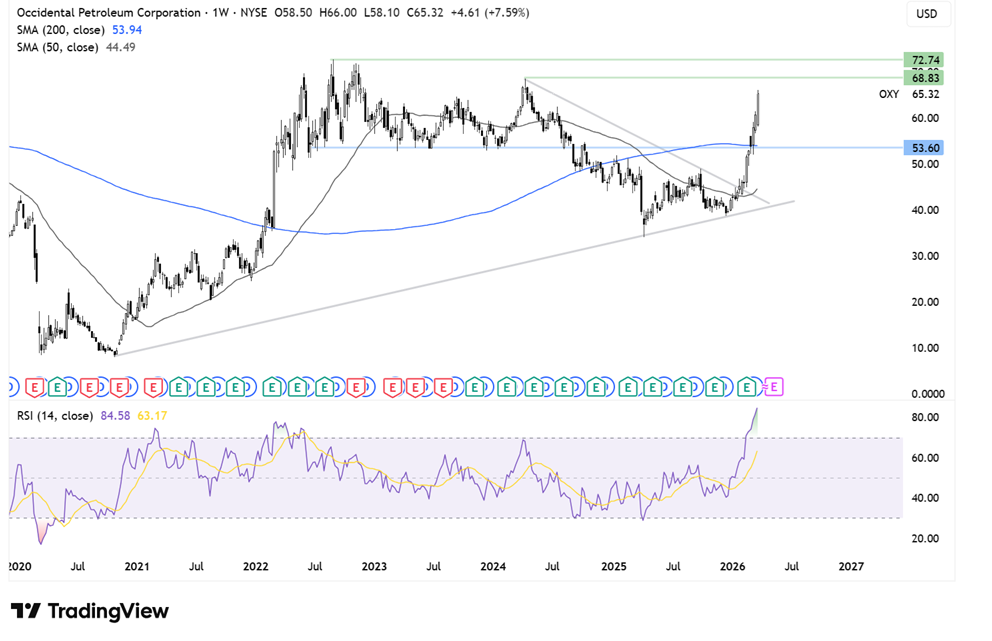
Task: Select the SMA (200, close) indicator legend
Action: click(61, 30)
